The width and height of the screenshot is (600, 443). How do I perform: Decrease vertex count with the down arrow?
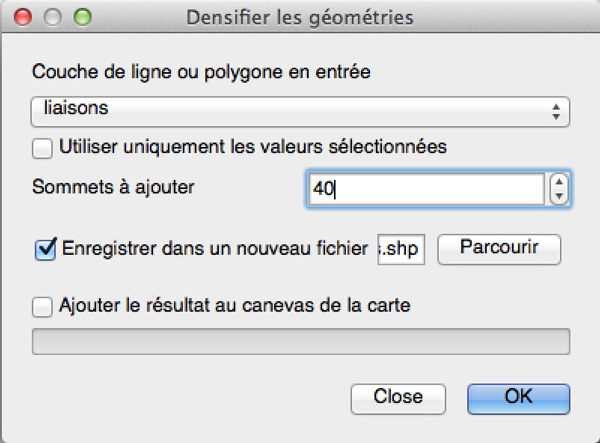559,196
